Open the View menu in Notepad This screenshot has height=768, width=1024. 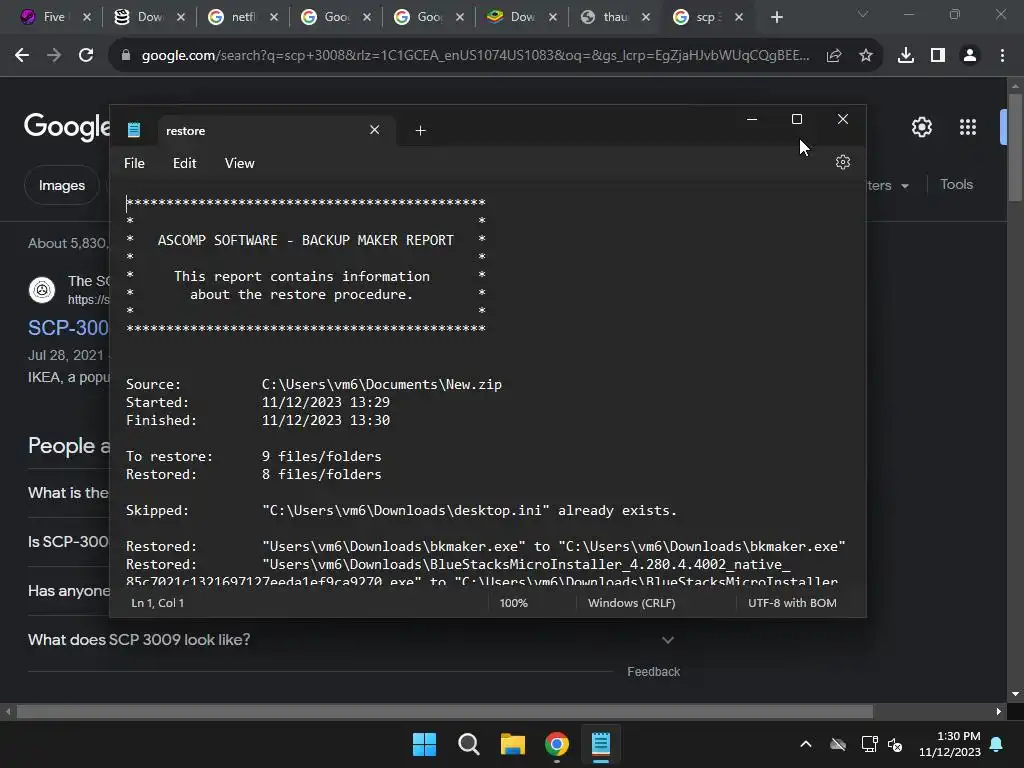tap(240, 163)
